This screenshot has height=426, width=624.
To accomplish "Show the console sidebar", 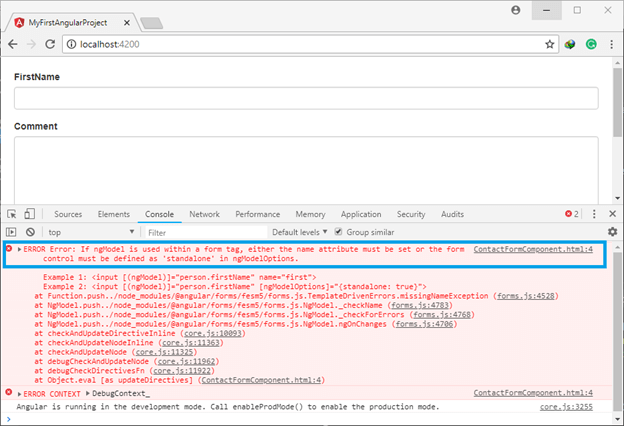I will point(11,232).
